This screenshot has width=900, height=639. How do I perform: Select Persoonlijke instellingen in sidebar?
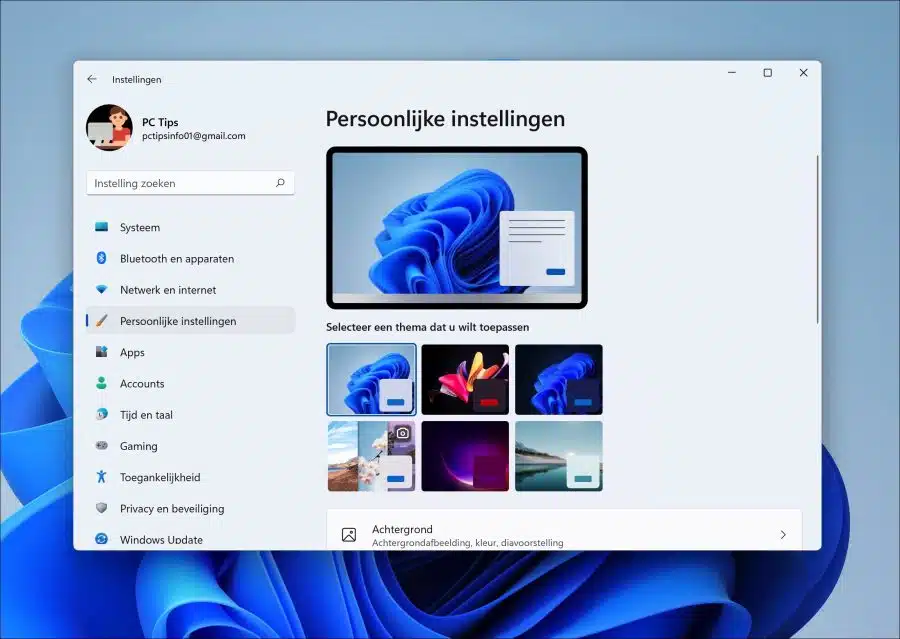coord(191,321)
